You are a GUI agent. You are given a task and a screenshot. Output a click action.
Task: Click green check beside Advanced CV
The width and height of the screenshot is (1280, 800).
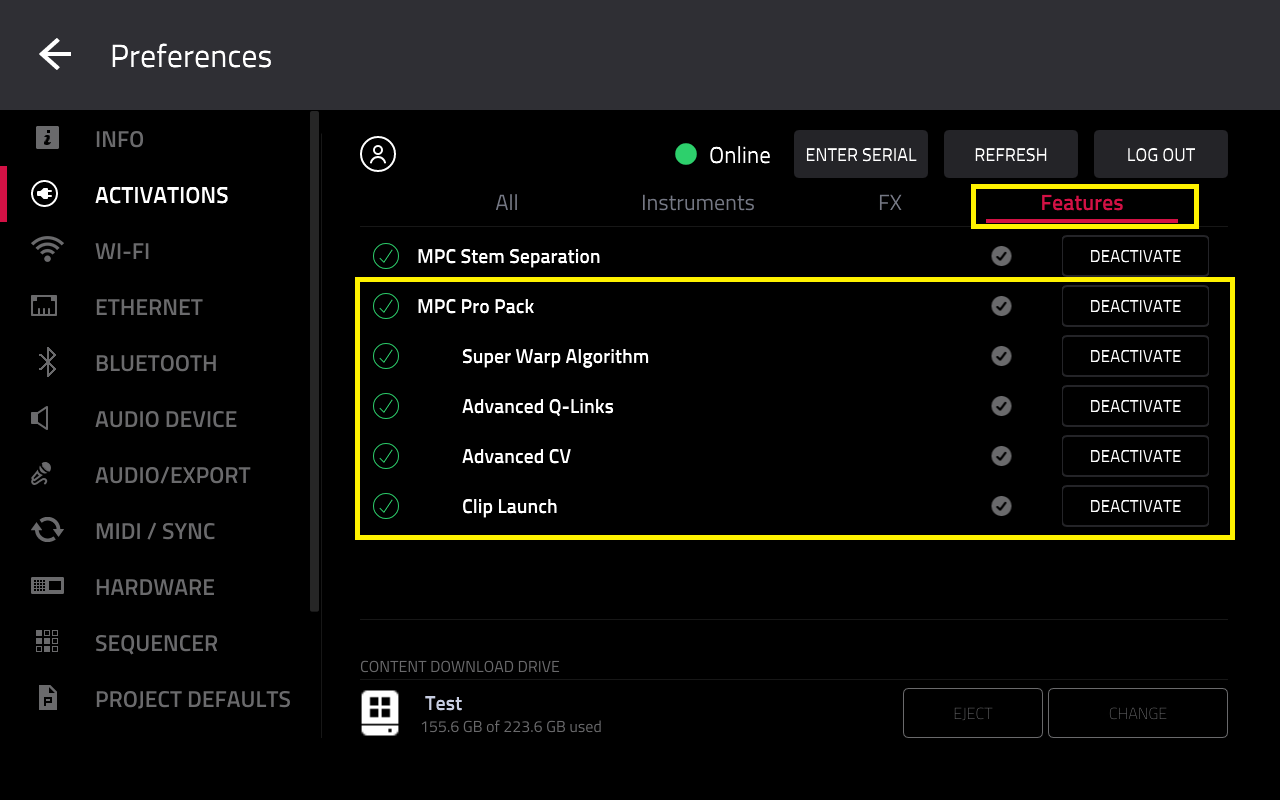tap(386, 456)
